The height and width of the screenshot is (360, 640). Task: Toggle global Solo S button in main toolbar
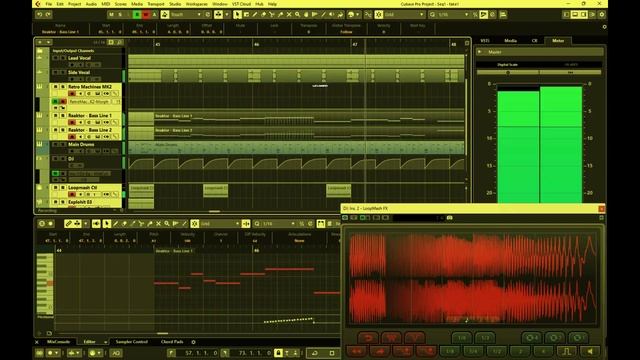[x=120, y=15]
